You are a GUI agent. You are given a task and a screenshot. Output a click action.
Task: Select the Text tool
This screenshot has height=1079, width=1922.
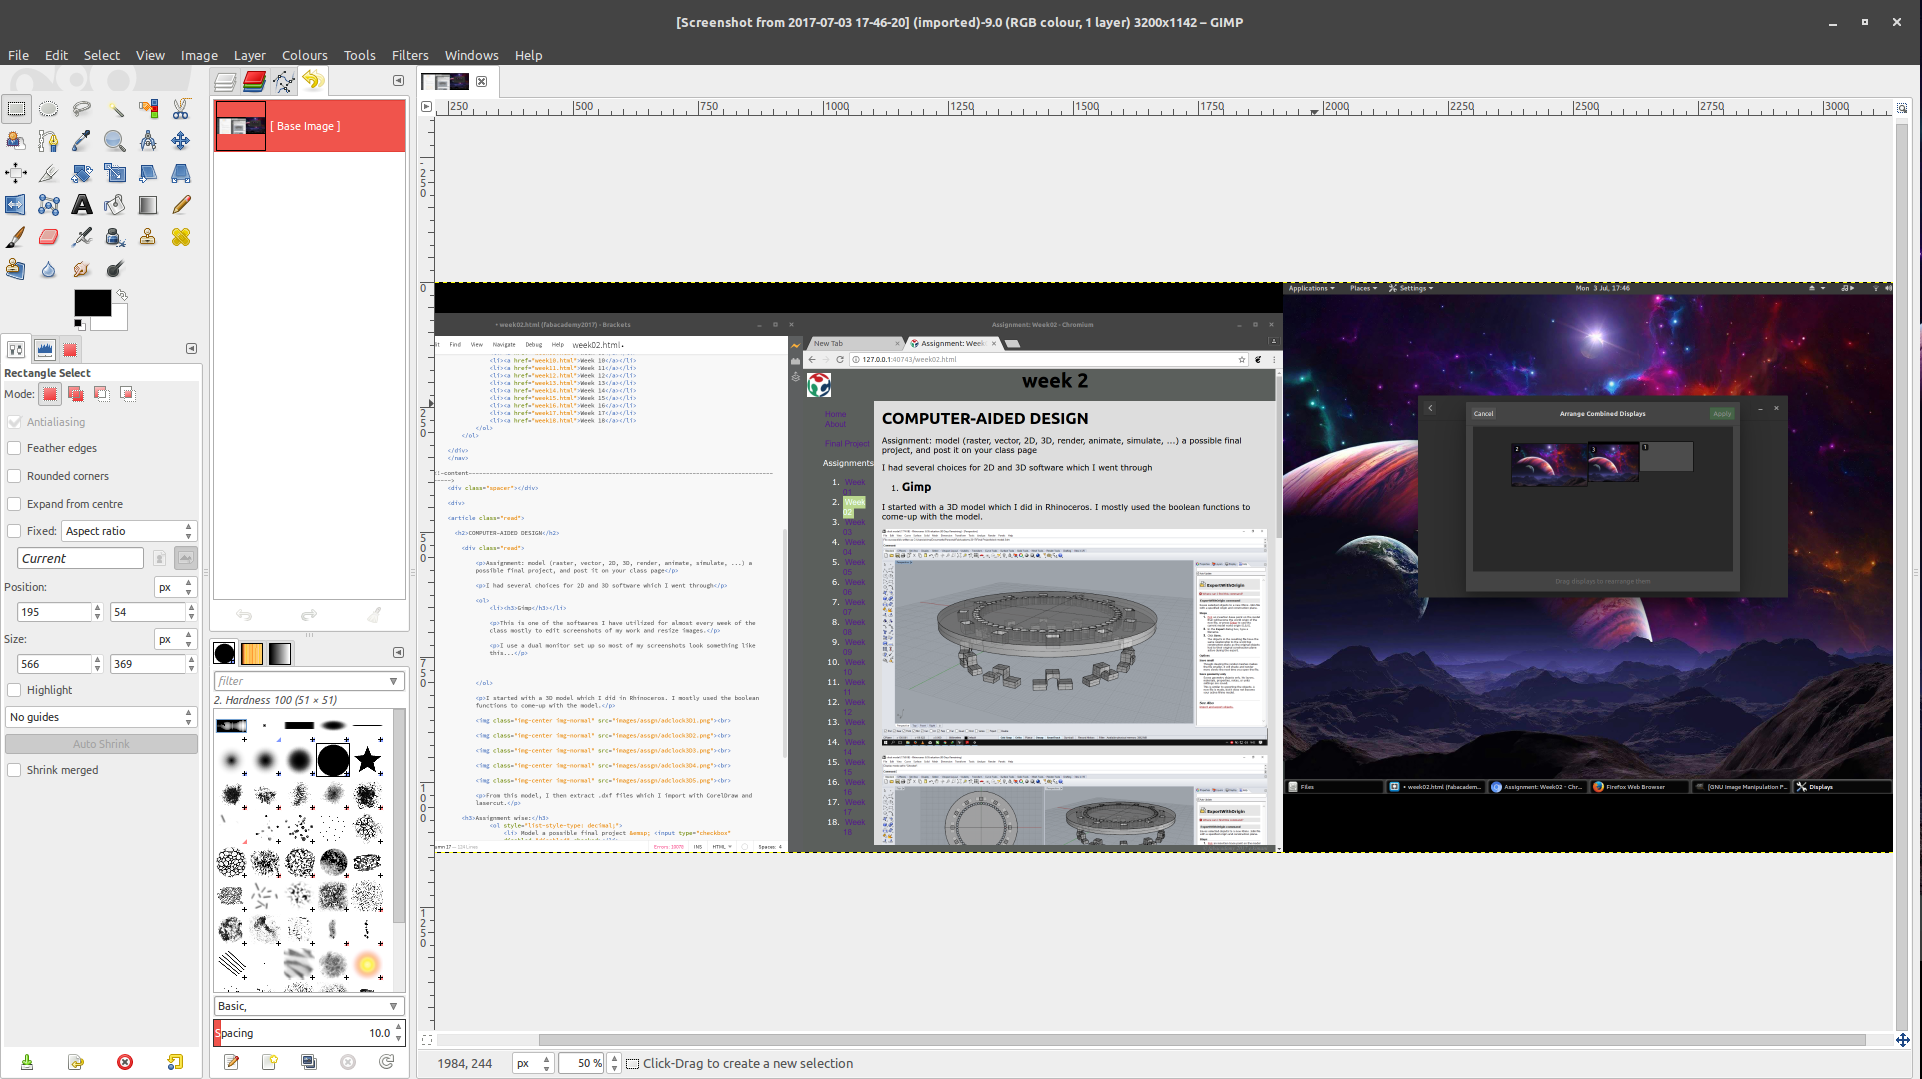(82, 205)
